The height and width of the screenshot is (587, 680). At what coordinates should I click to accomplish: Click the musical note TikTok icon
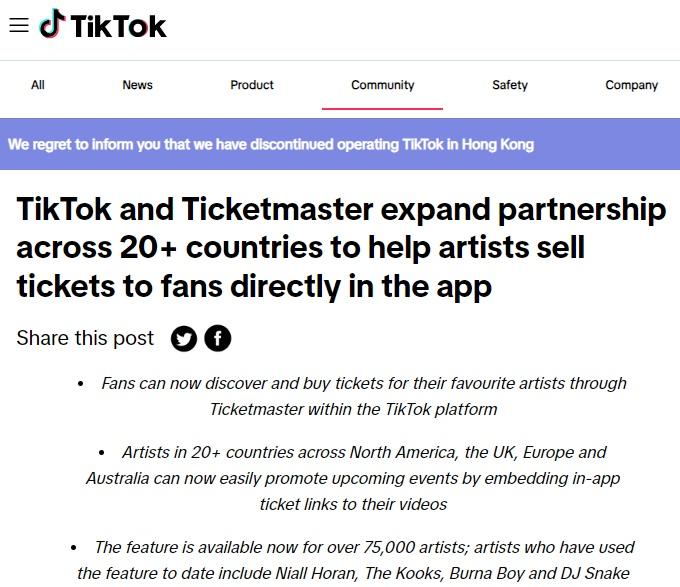pos(52,23)
